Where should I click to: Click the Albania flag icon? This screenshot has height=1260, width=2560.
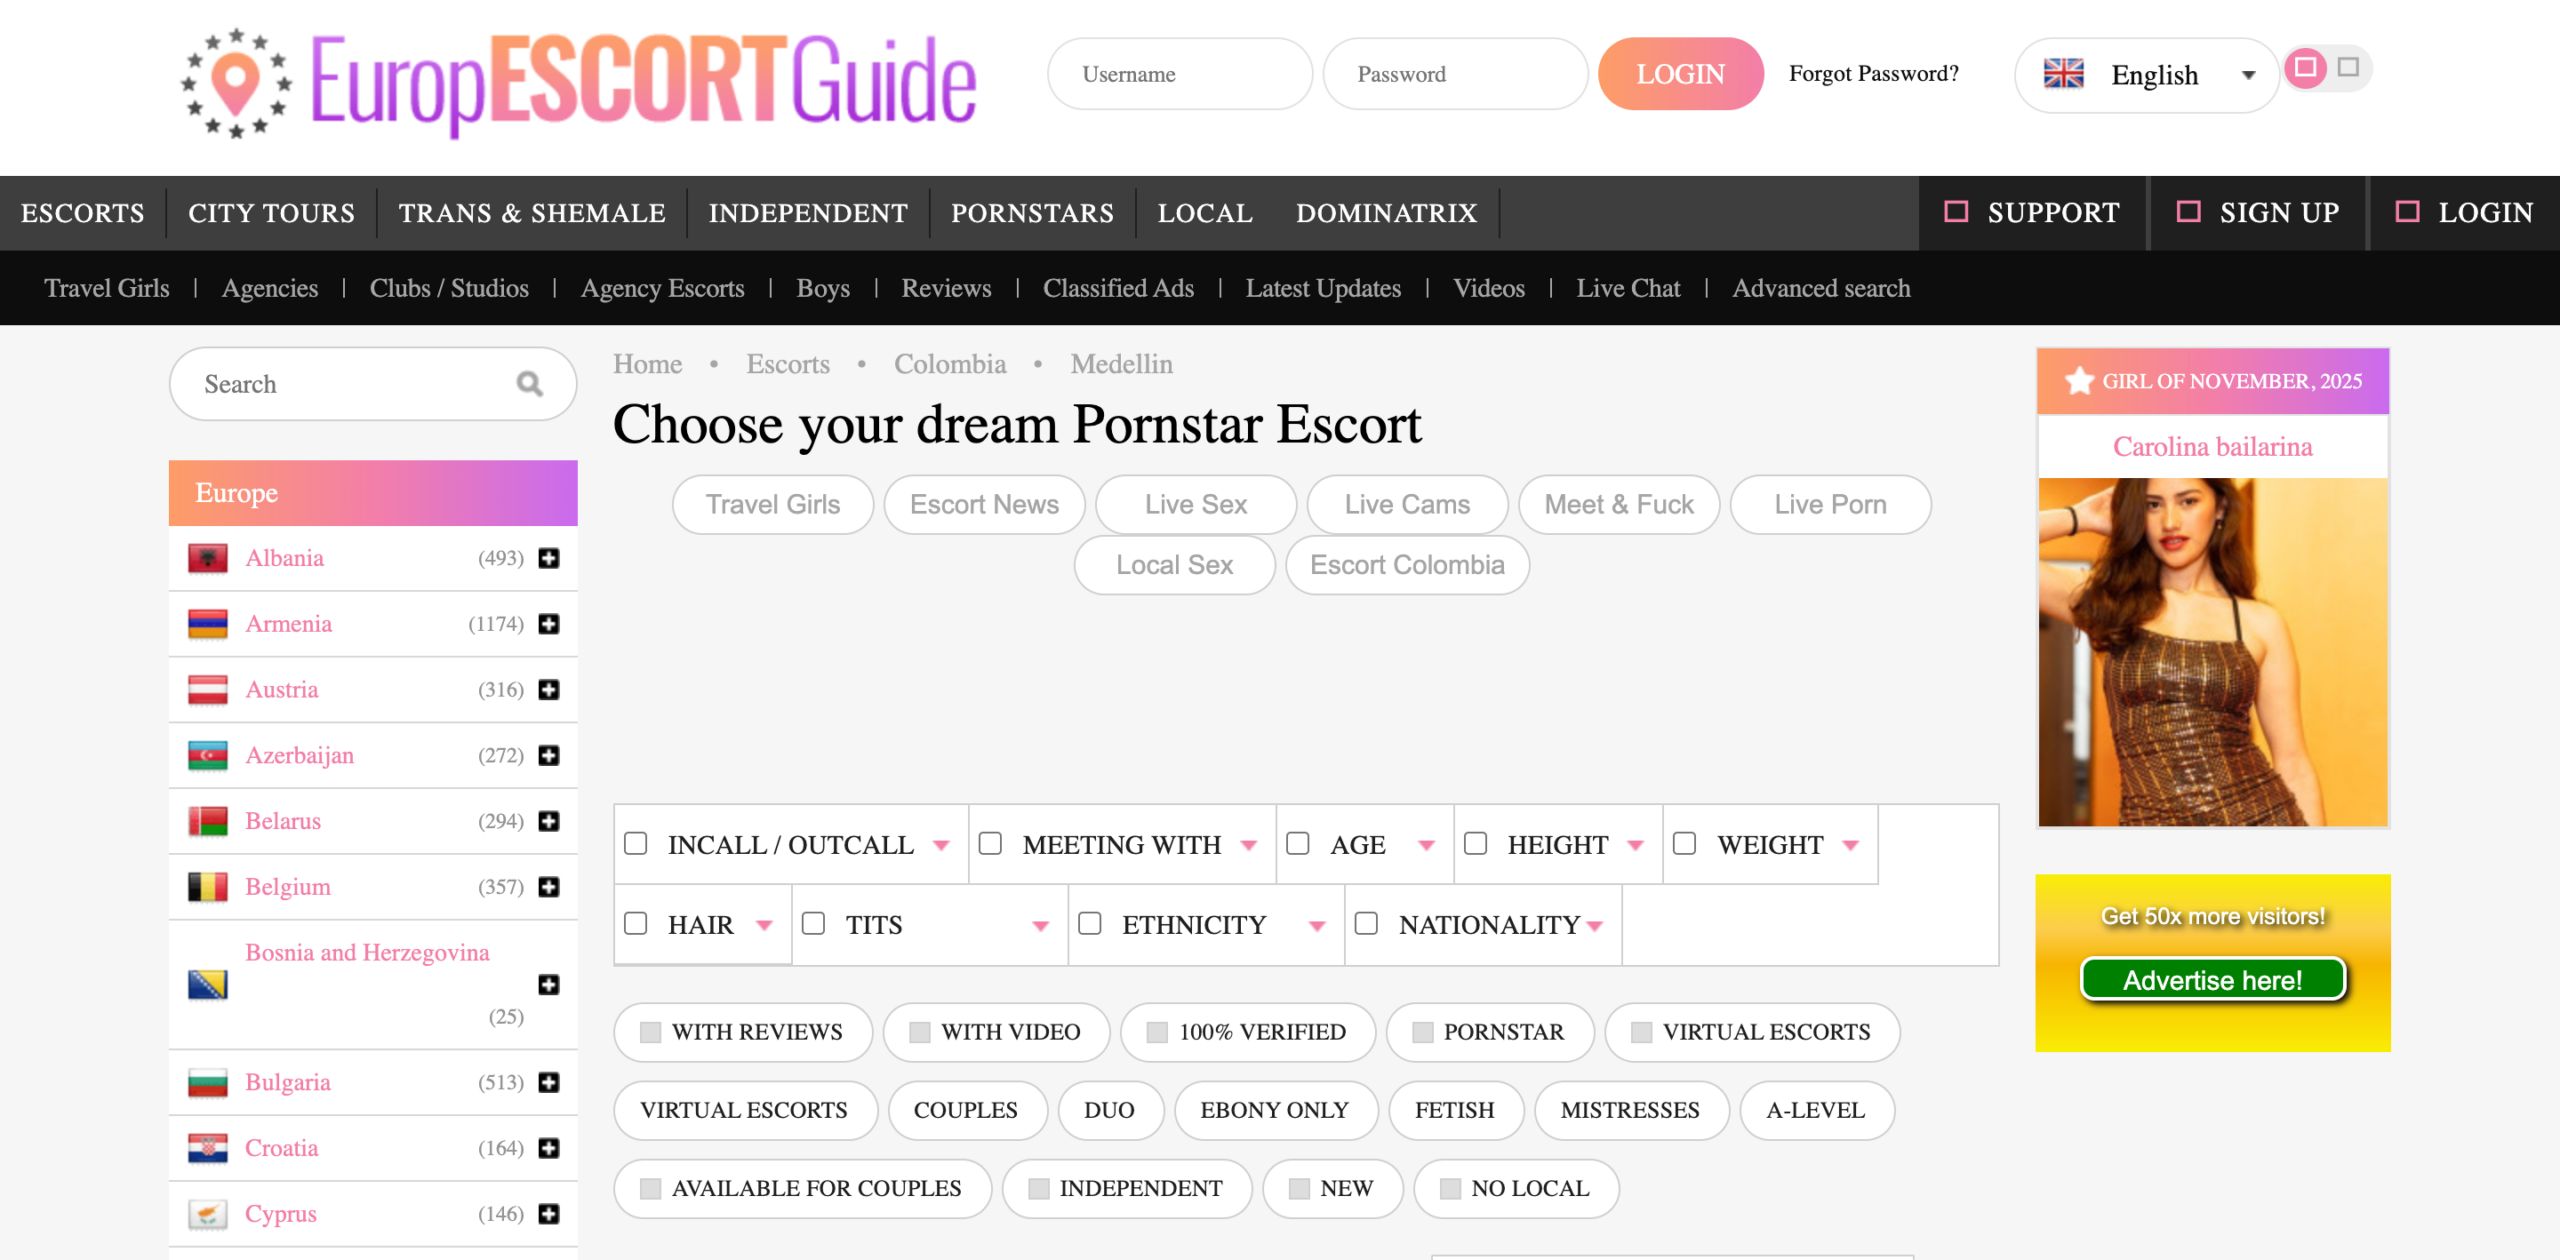pos(209,557)
